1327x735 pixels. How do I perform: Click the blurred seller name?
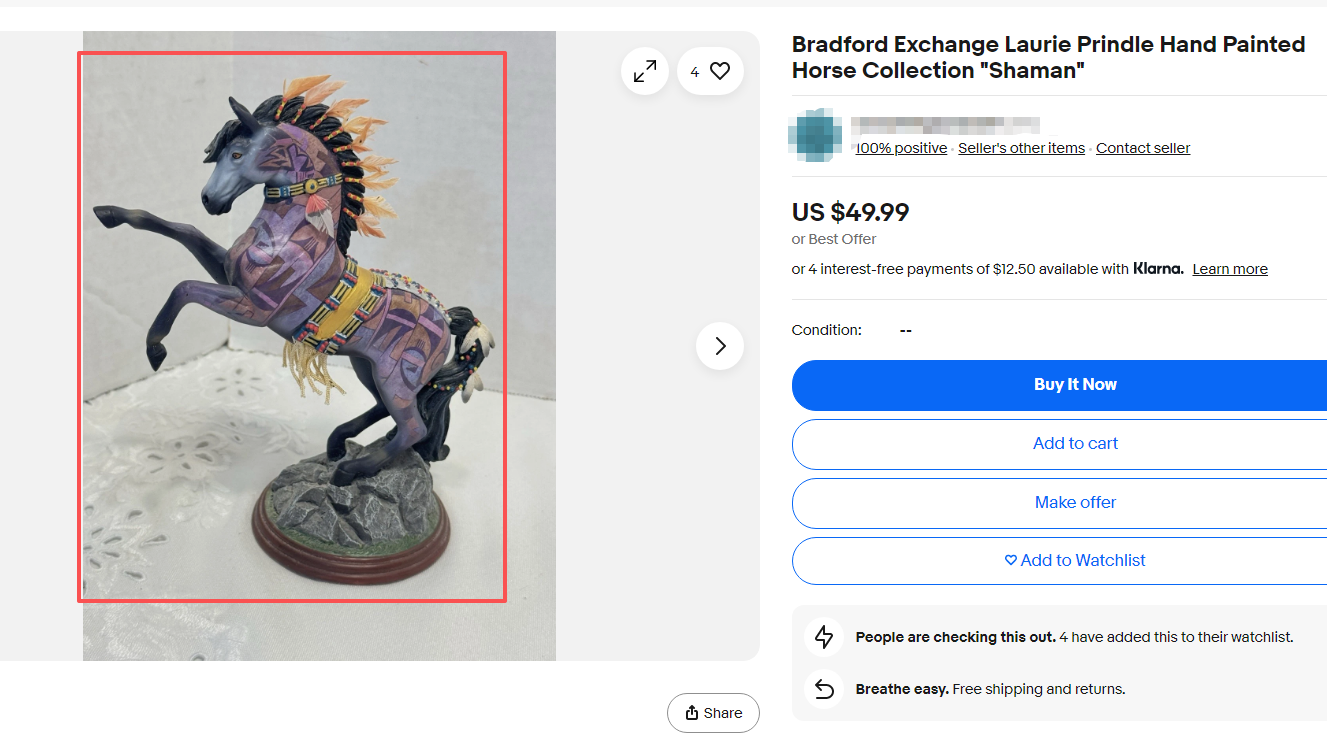(x=945, y=126)
